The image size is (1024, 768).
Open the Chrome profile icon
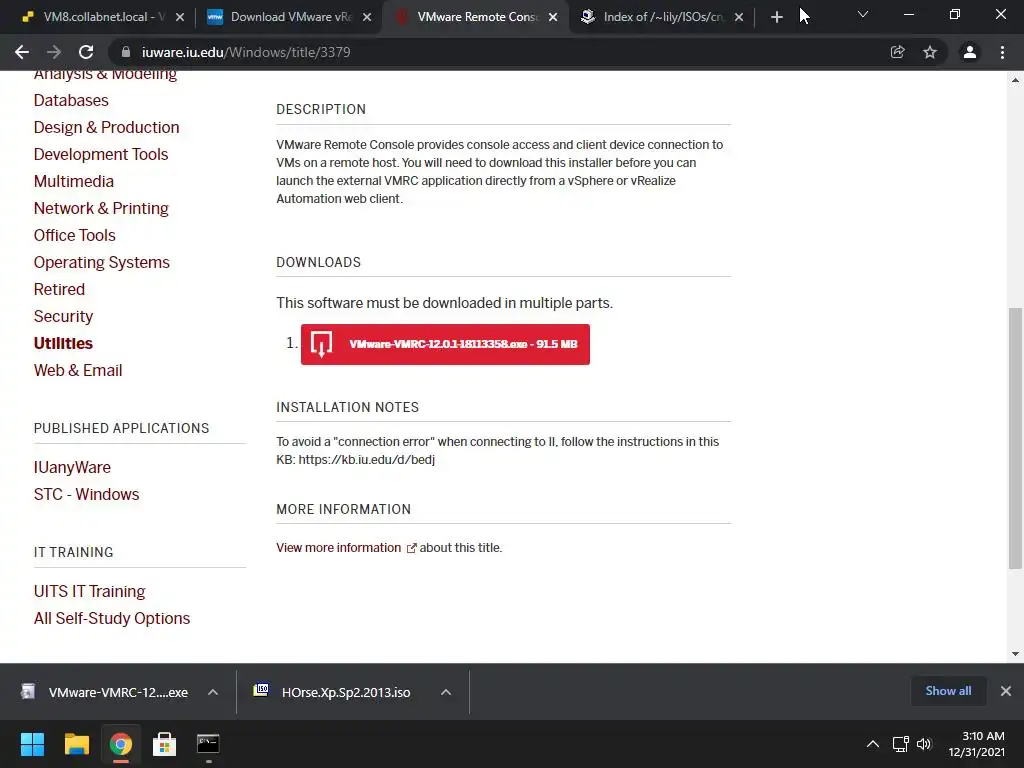click(x=970, y=52)
